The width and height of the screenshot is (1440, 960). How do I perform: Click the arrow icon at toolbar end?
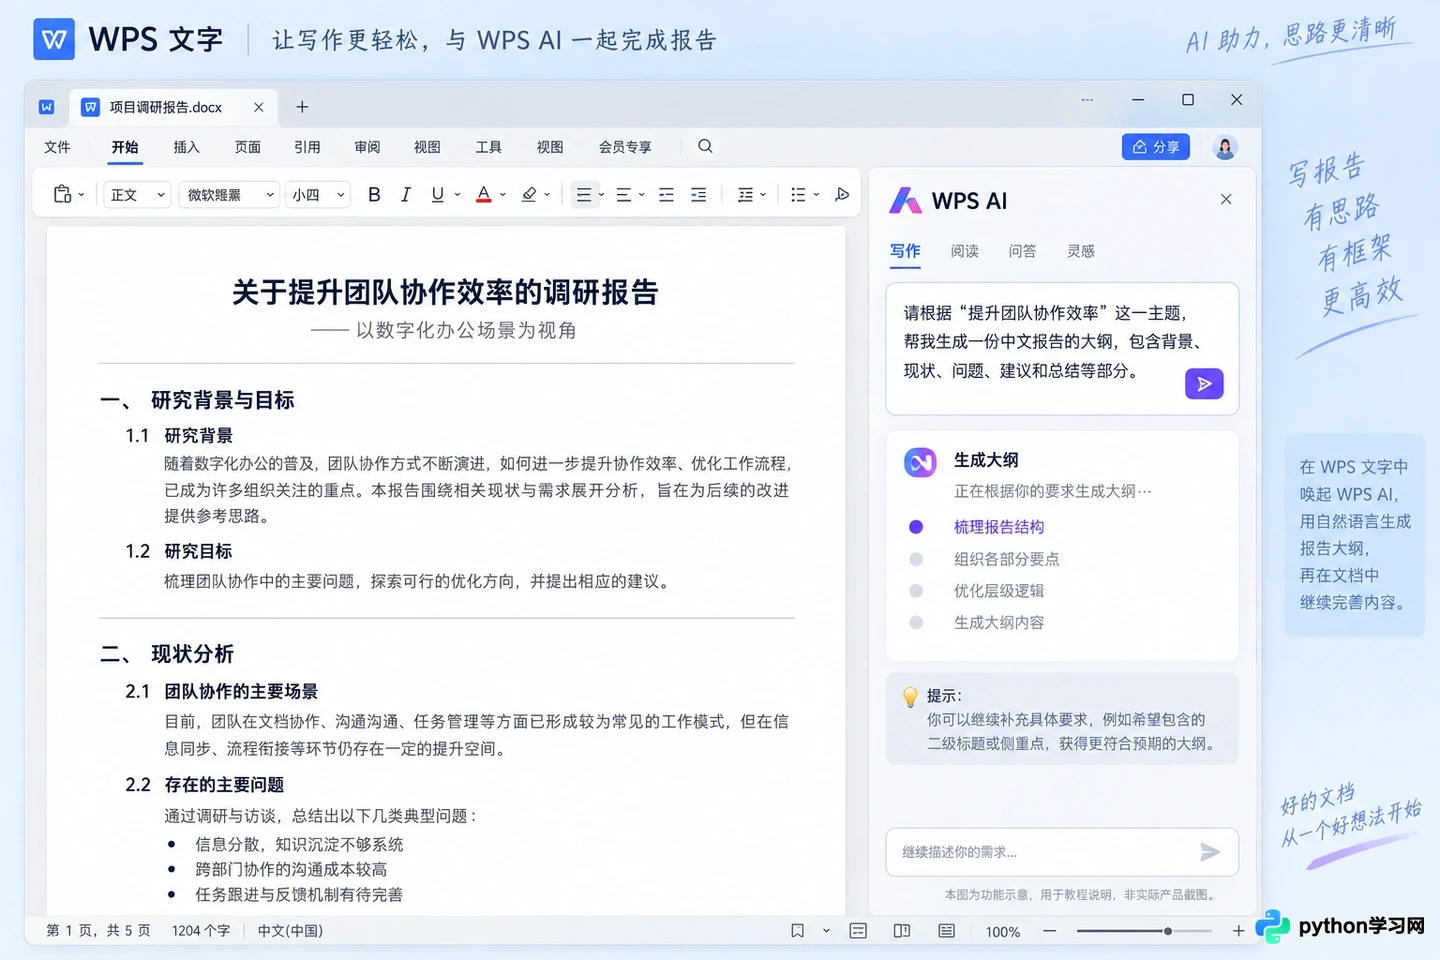click(x=842, y=195)
